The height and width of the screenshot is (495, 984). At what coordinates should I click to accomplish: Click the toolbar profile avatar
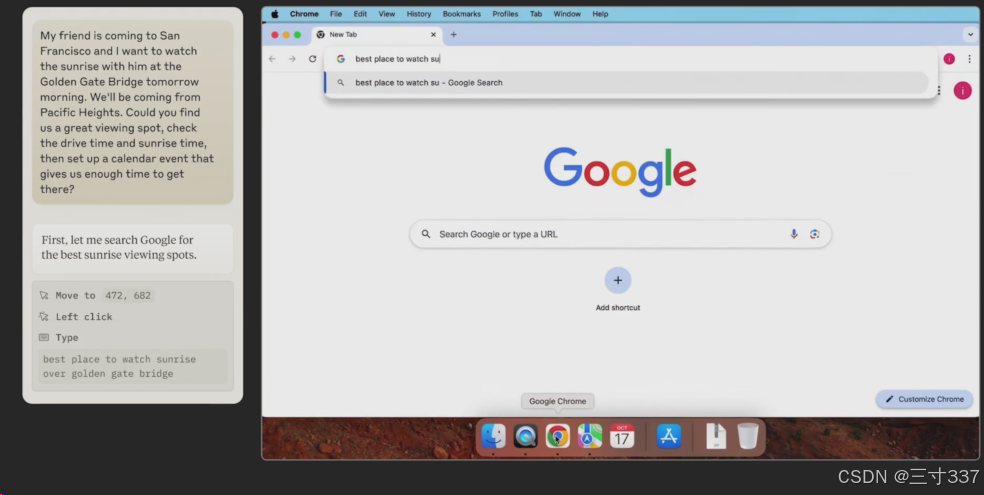point(949,59)
